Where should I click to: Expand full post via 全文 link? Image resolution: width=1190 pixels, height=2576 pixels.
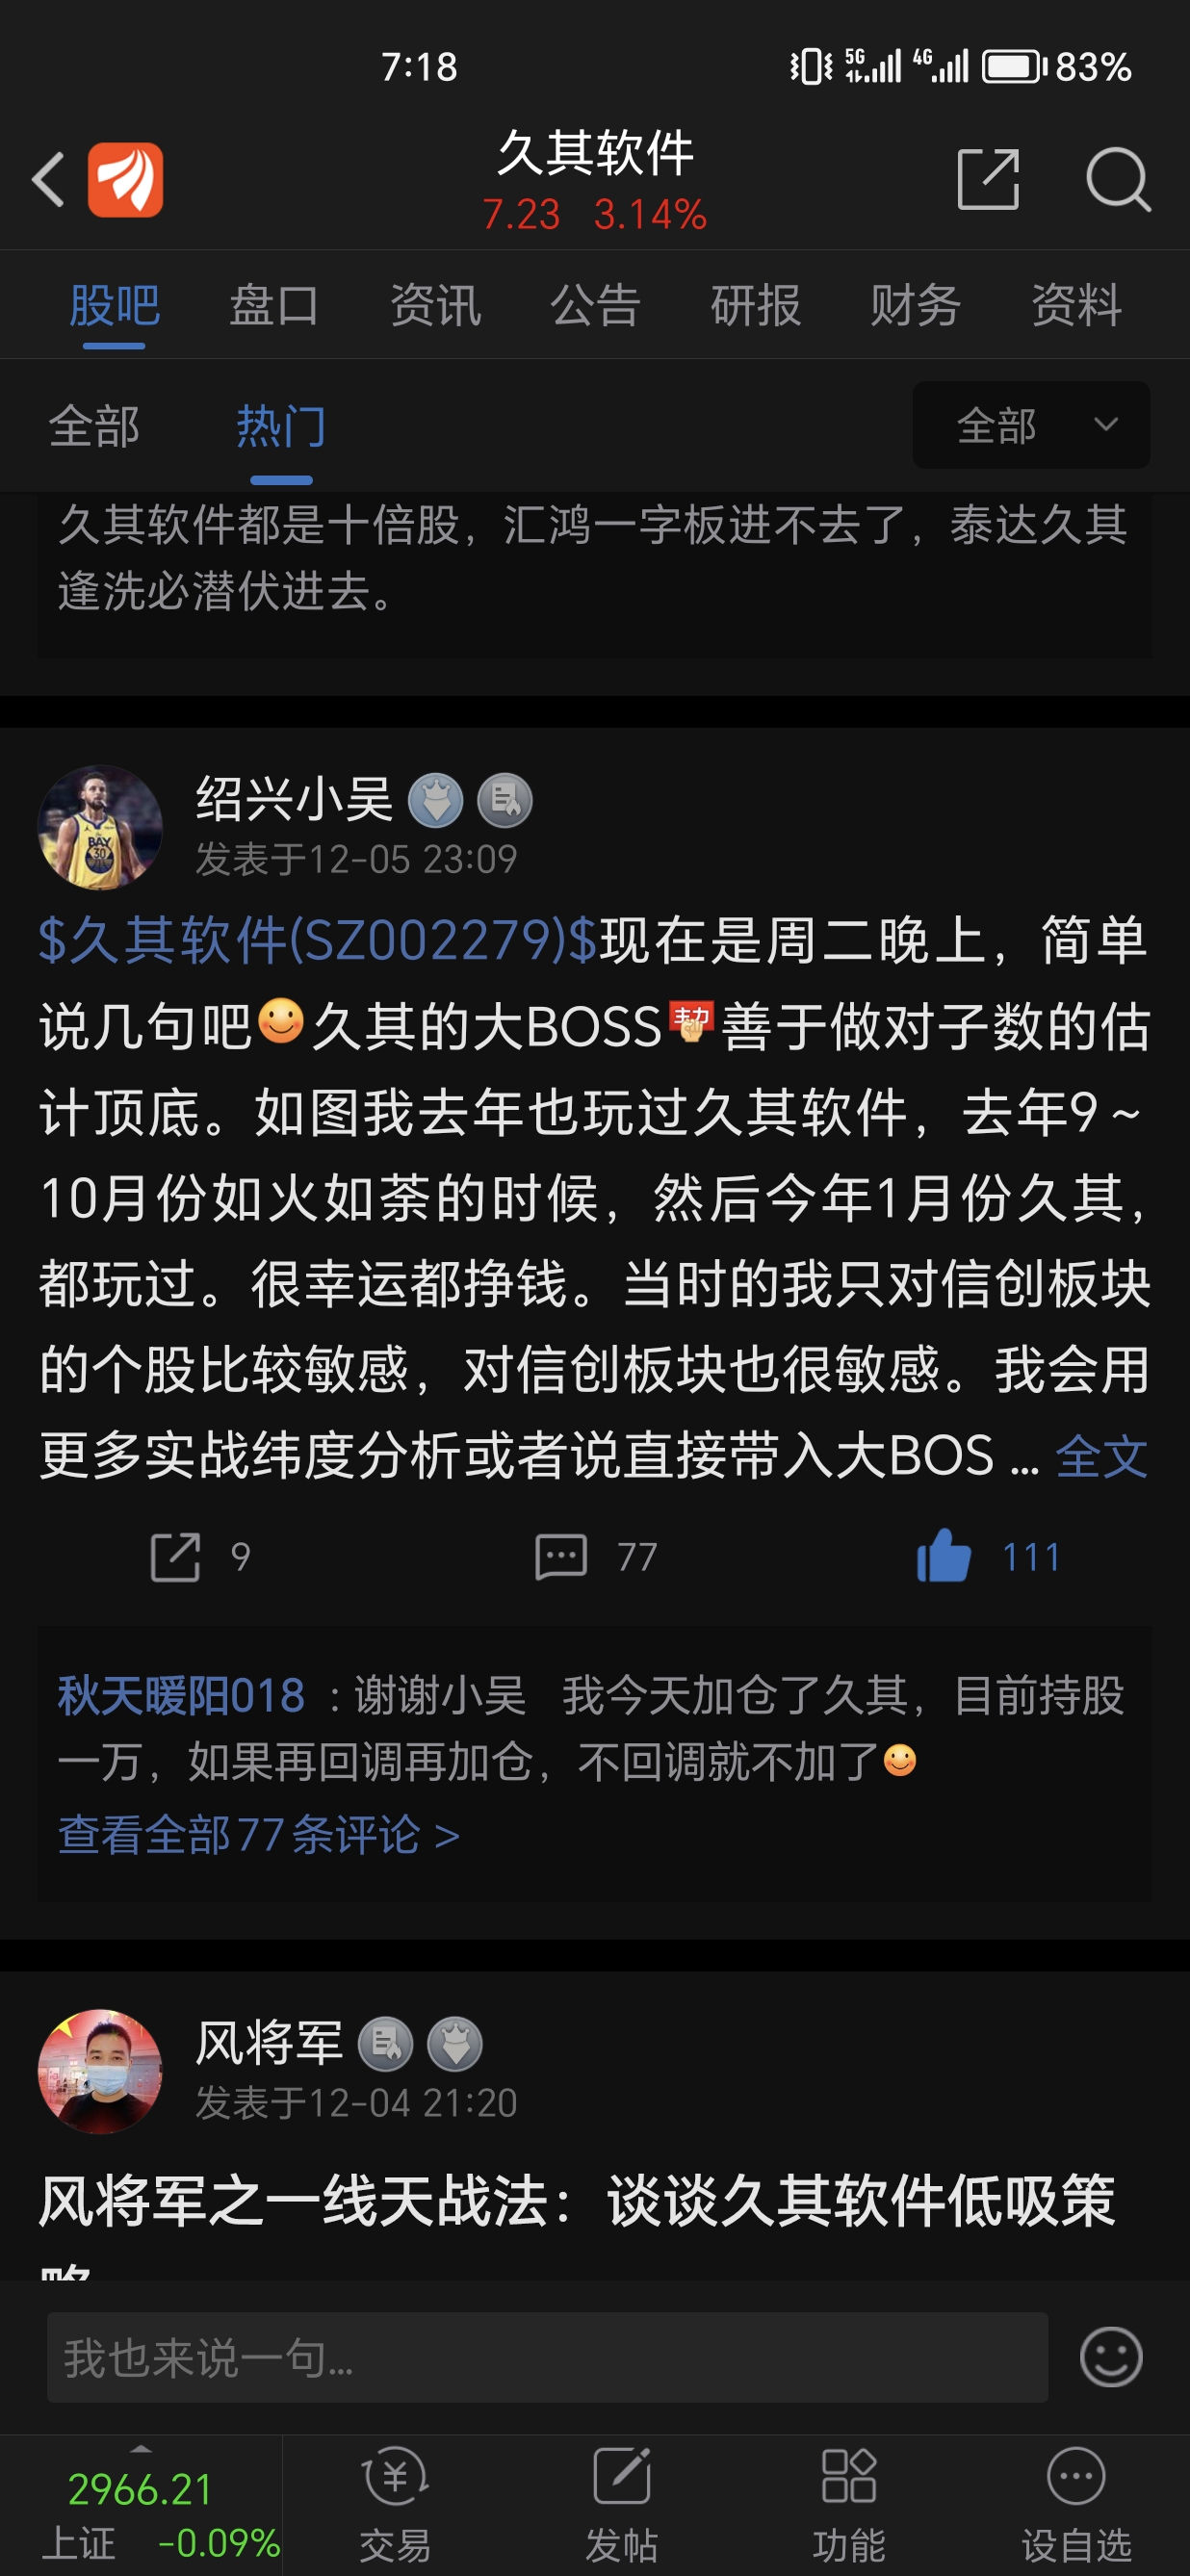[x=1101, y=1455]
